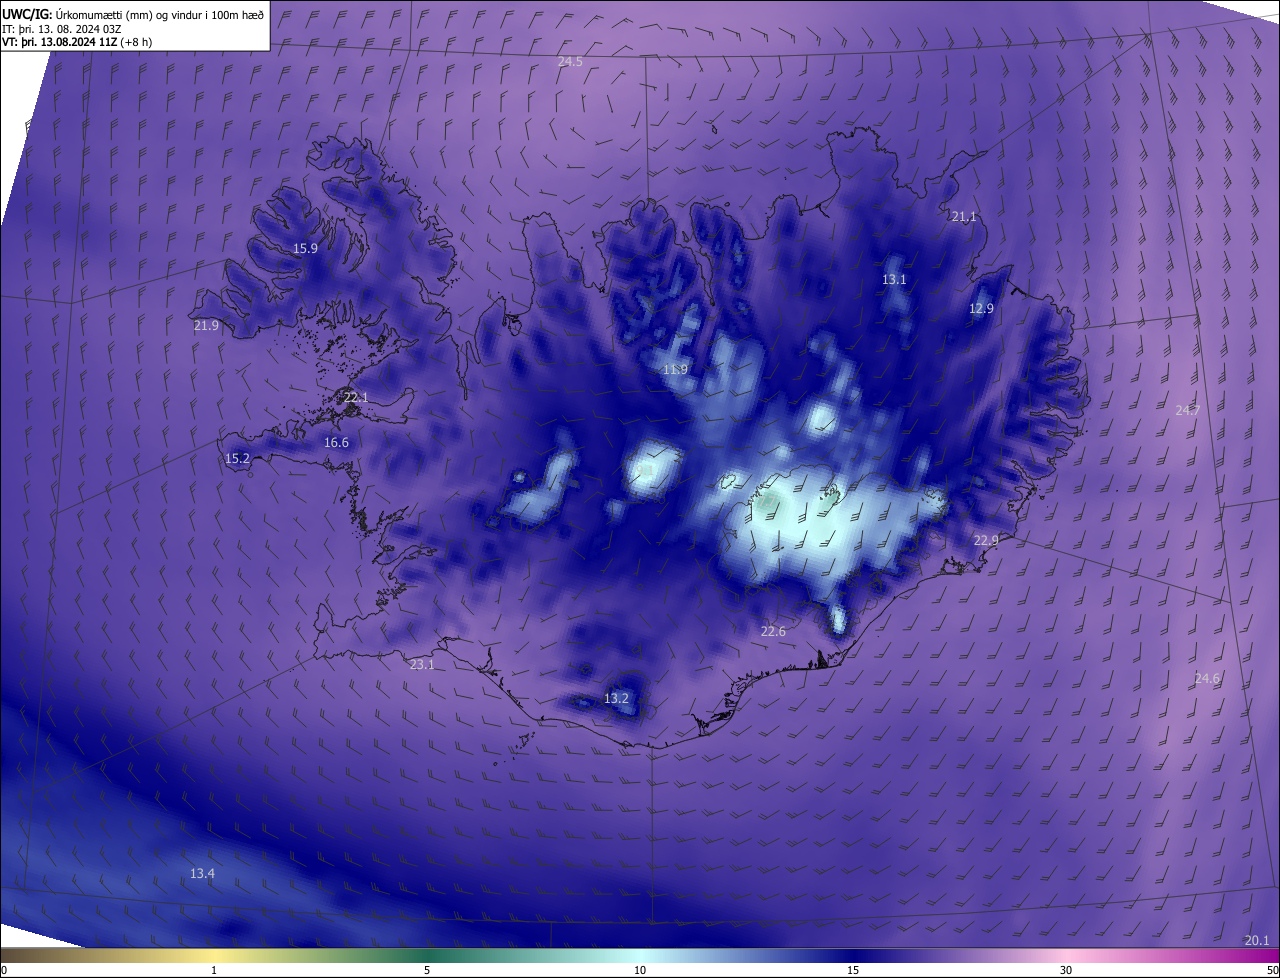
Task: Click the colorbar tick label 30
Action: point(1066,970)
